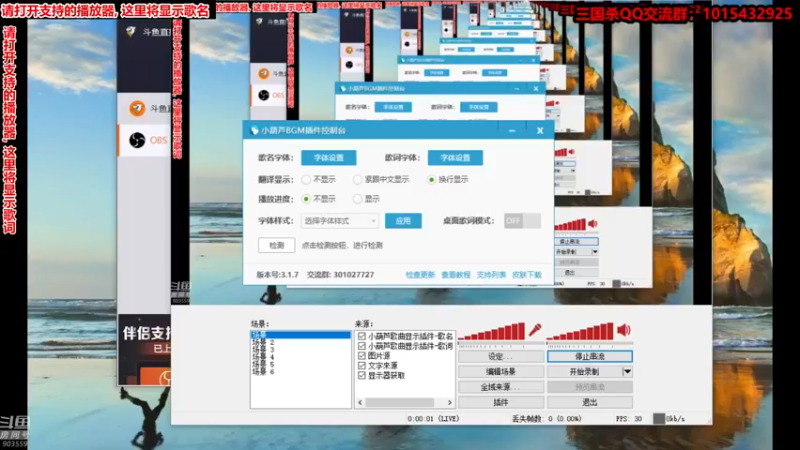Open the 皮肤下载 link
800x450 pixels.
[x=527, y=274]
